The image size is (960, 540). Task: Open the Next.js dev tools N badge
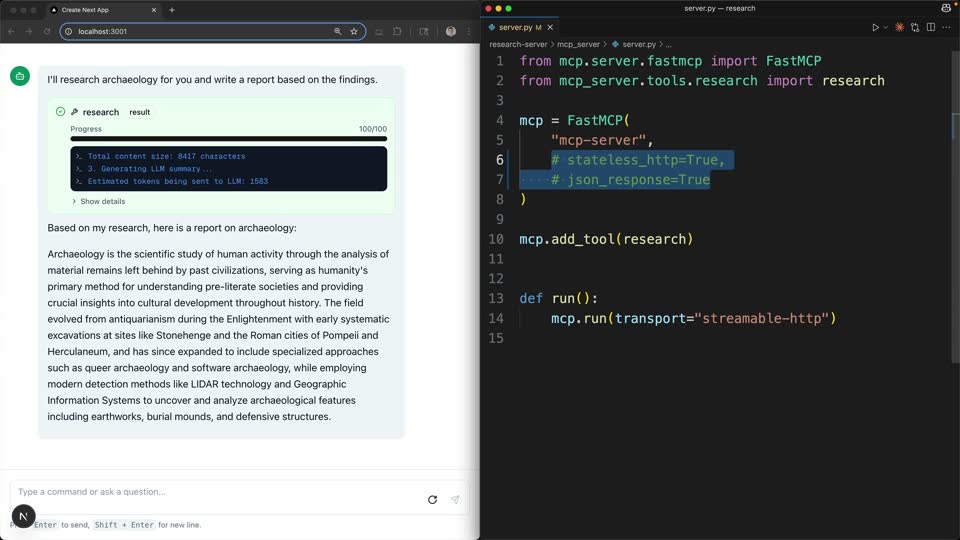pyautogui.click(x=23, y=516)
